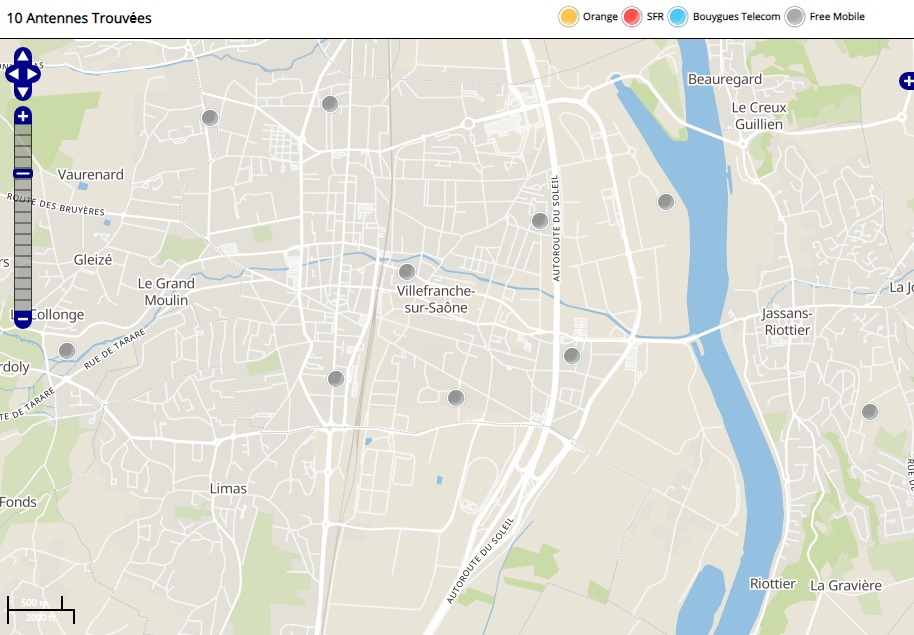
Task: Click the Free Mobile legend label
Action: (x=837, y=17)
